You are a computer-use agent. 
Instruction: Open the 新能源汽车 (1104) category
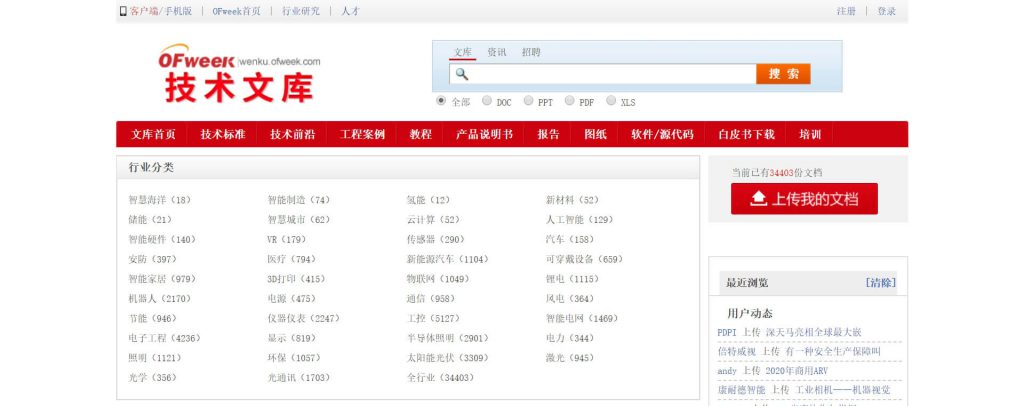(x=447, y=259)
